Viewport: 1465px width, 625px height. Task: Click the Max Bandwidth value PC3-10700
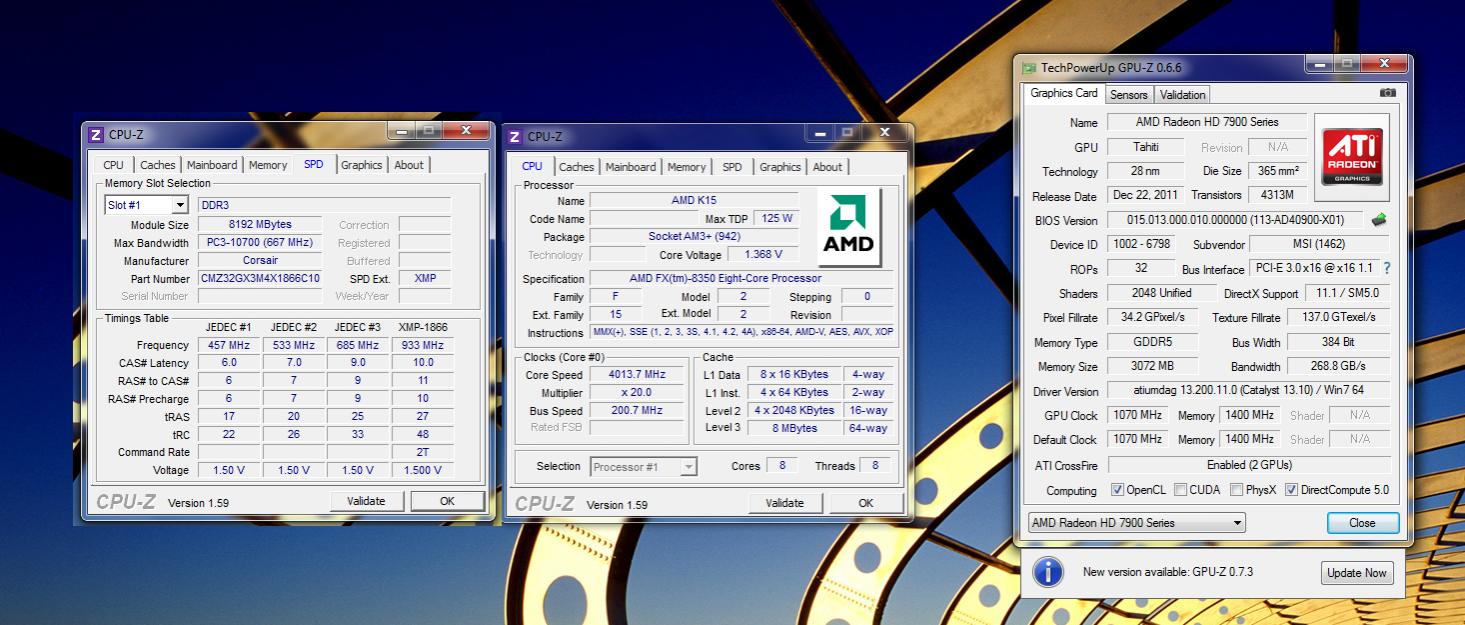260,243
